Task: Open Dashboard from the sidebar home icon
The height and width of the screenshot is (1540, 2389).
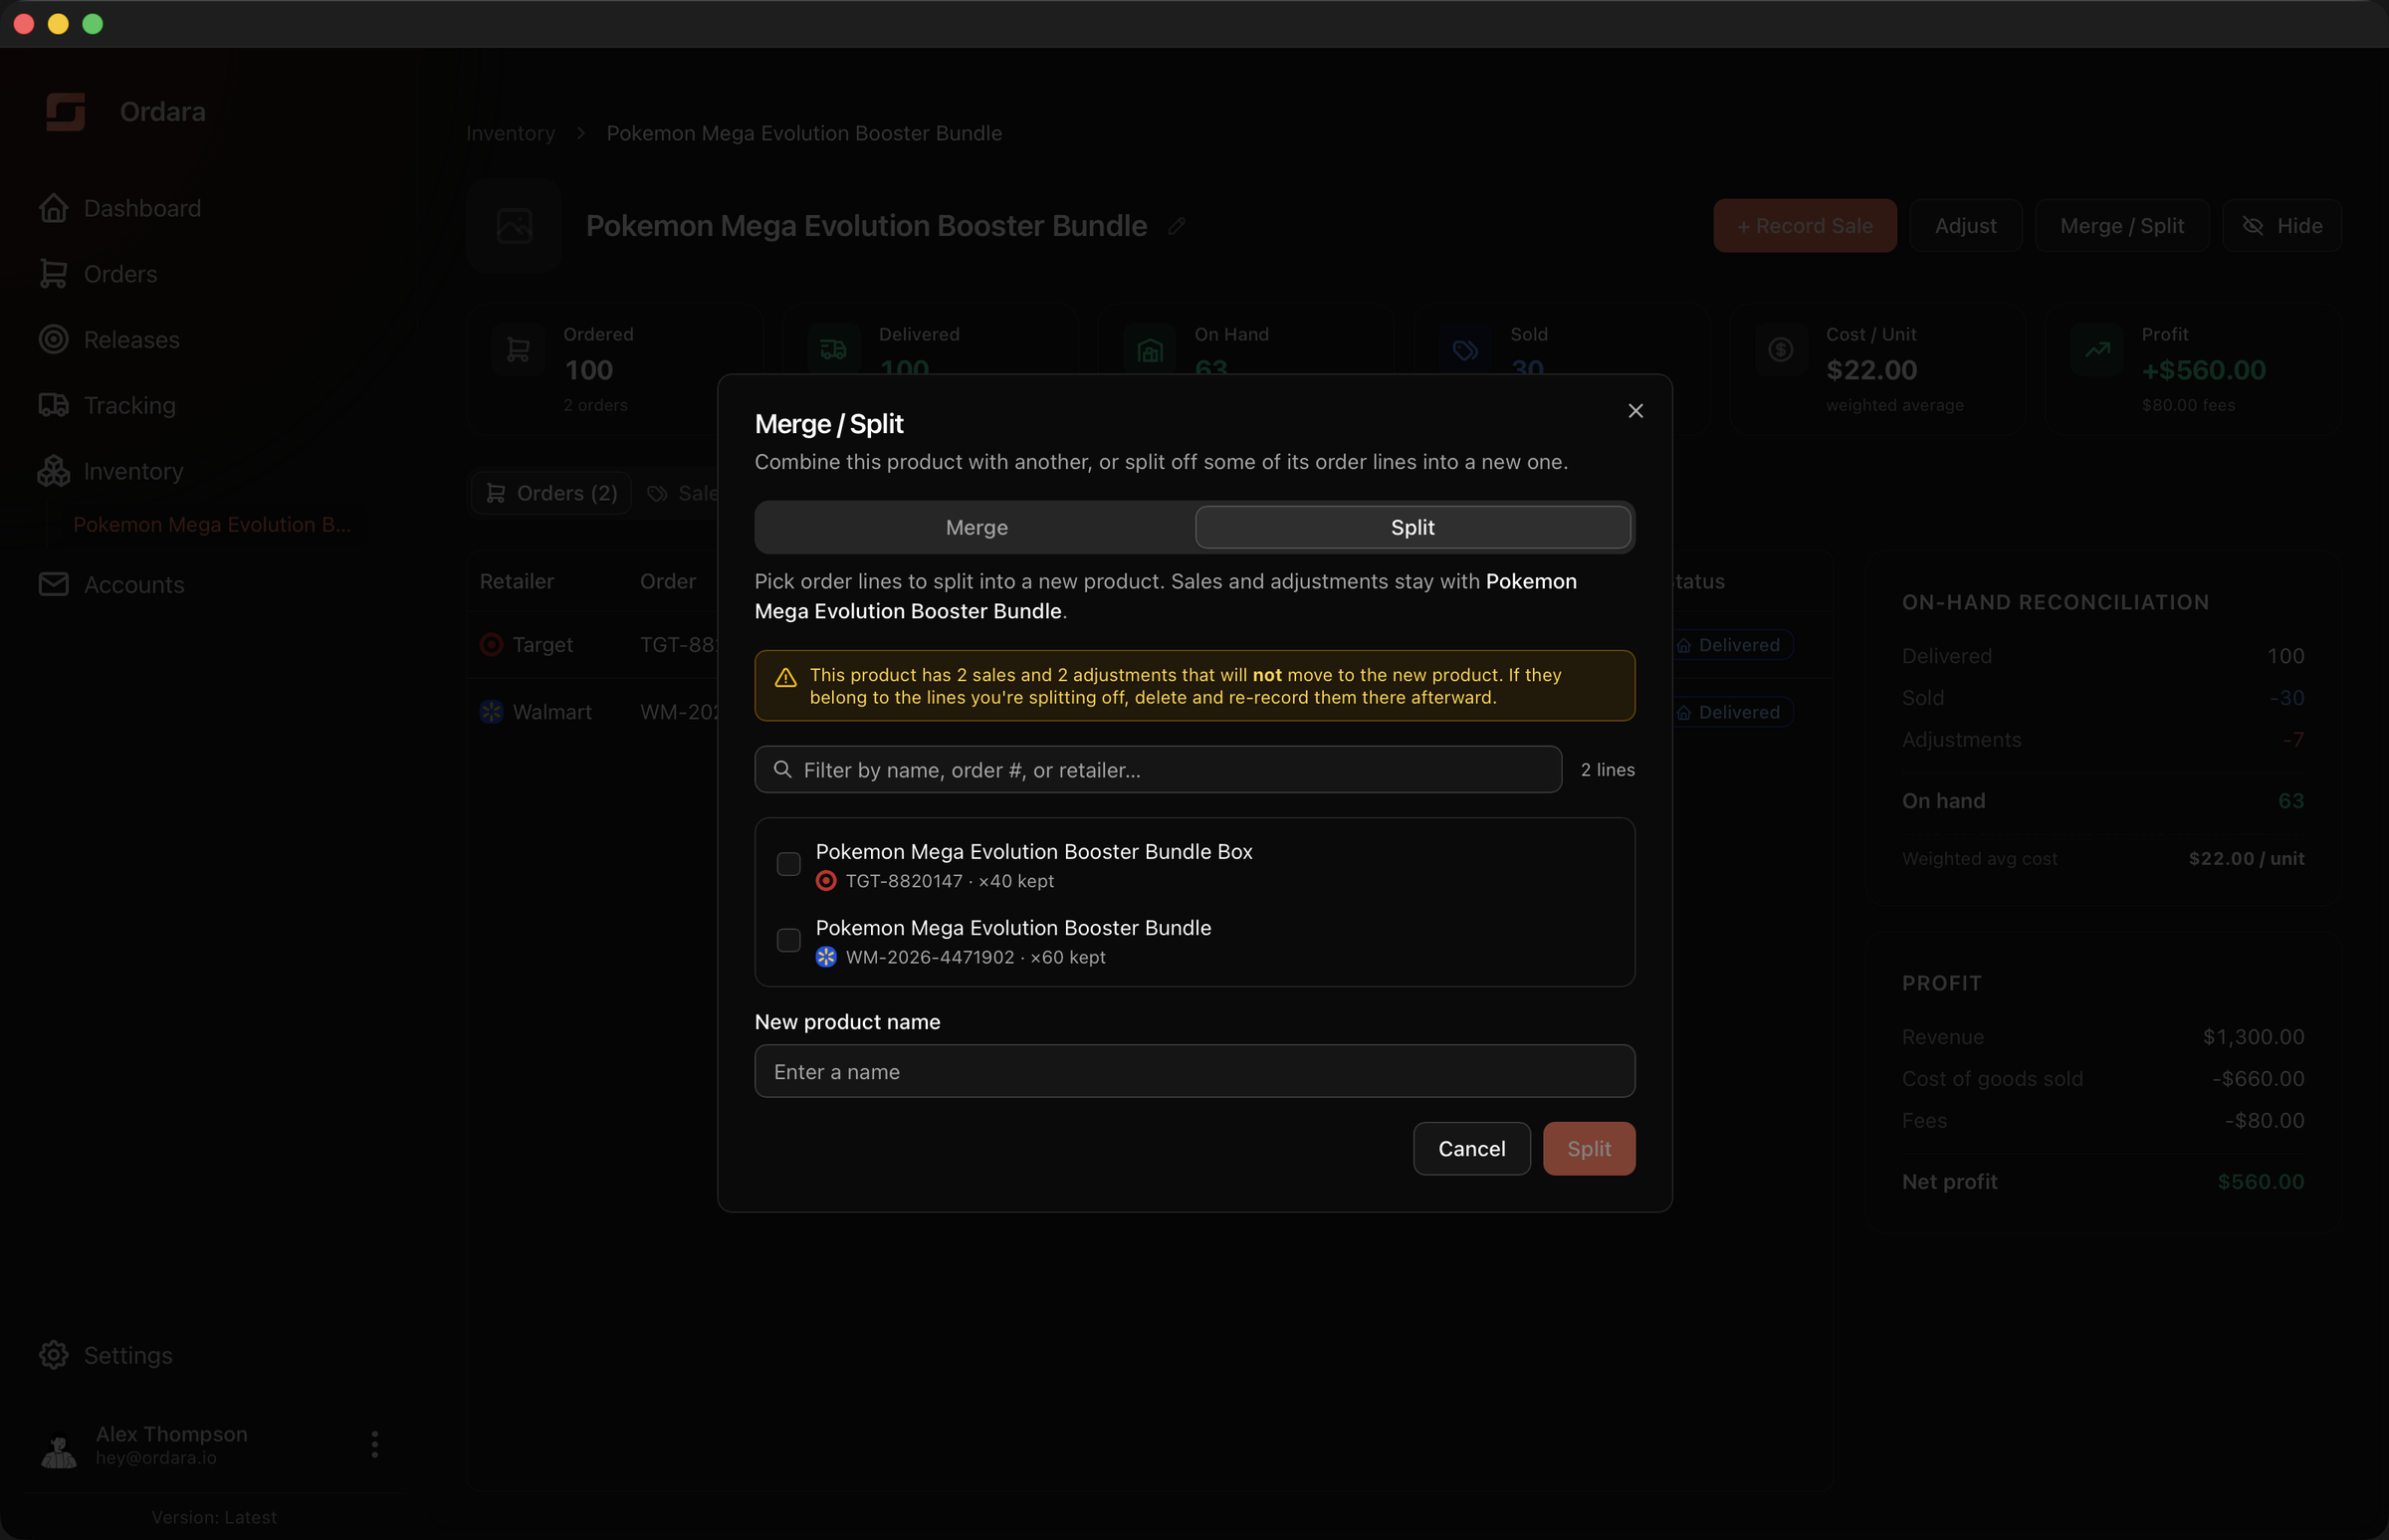Action: click(x=54, y=208)
